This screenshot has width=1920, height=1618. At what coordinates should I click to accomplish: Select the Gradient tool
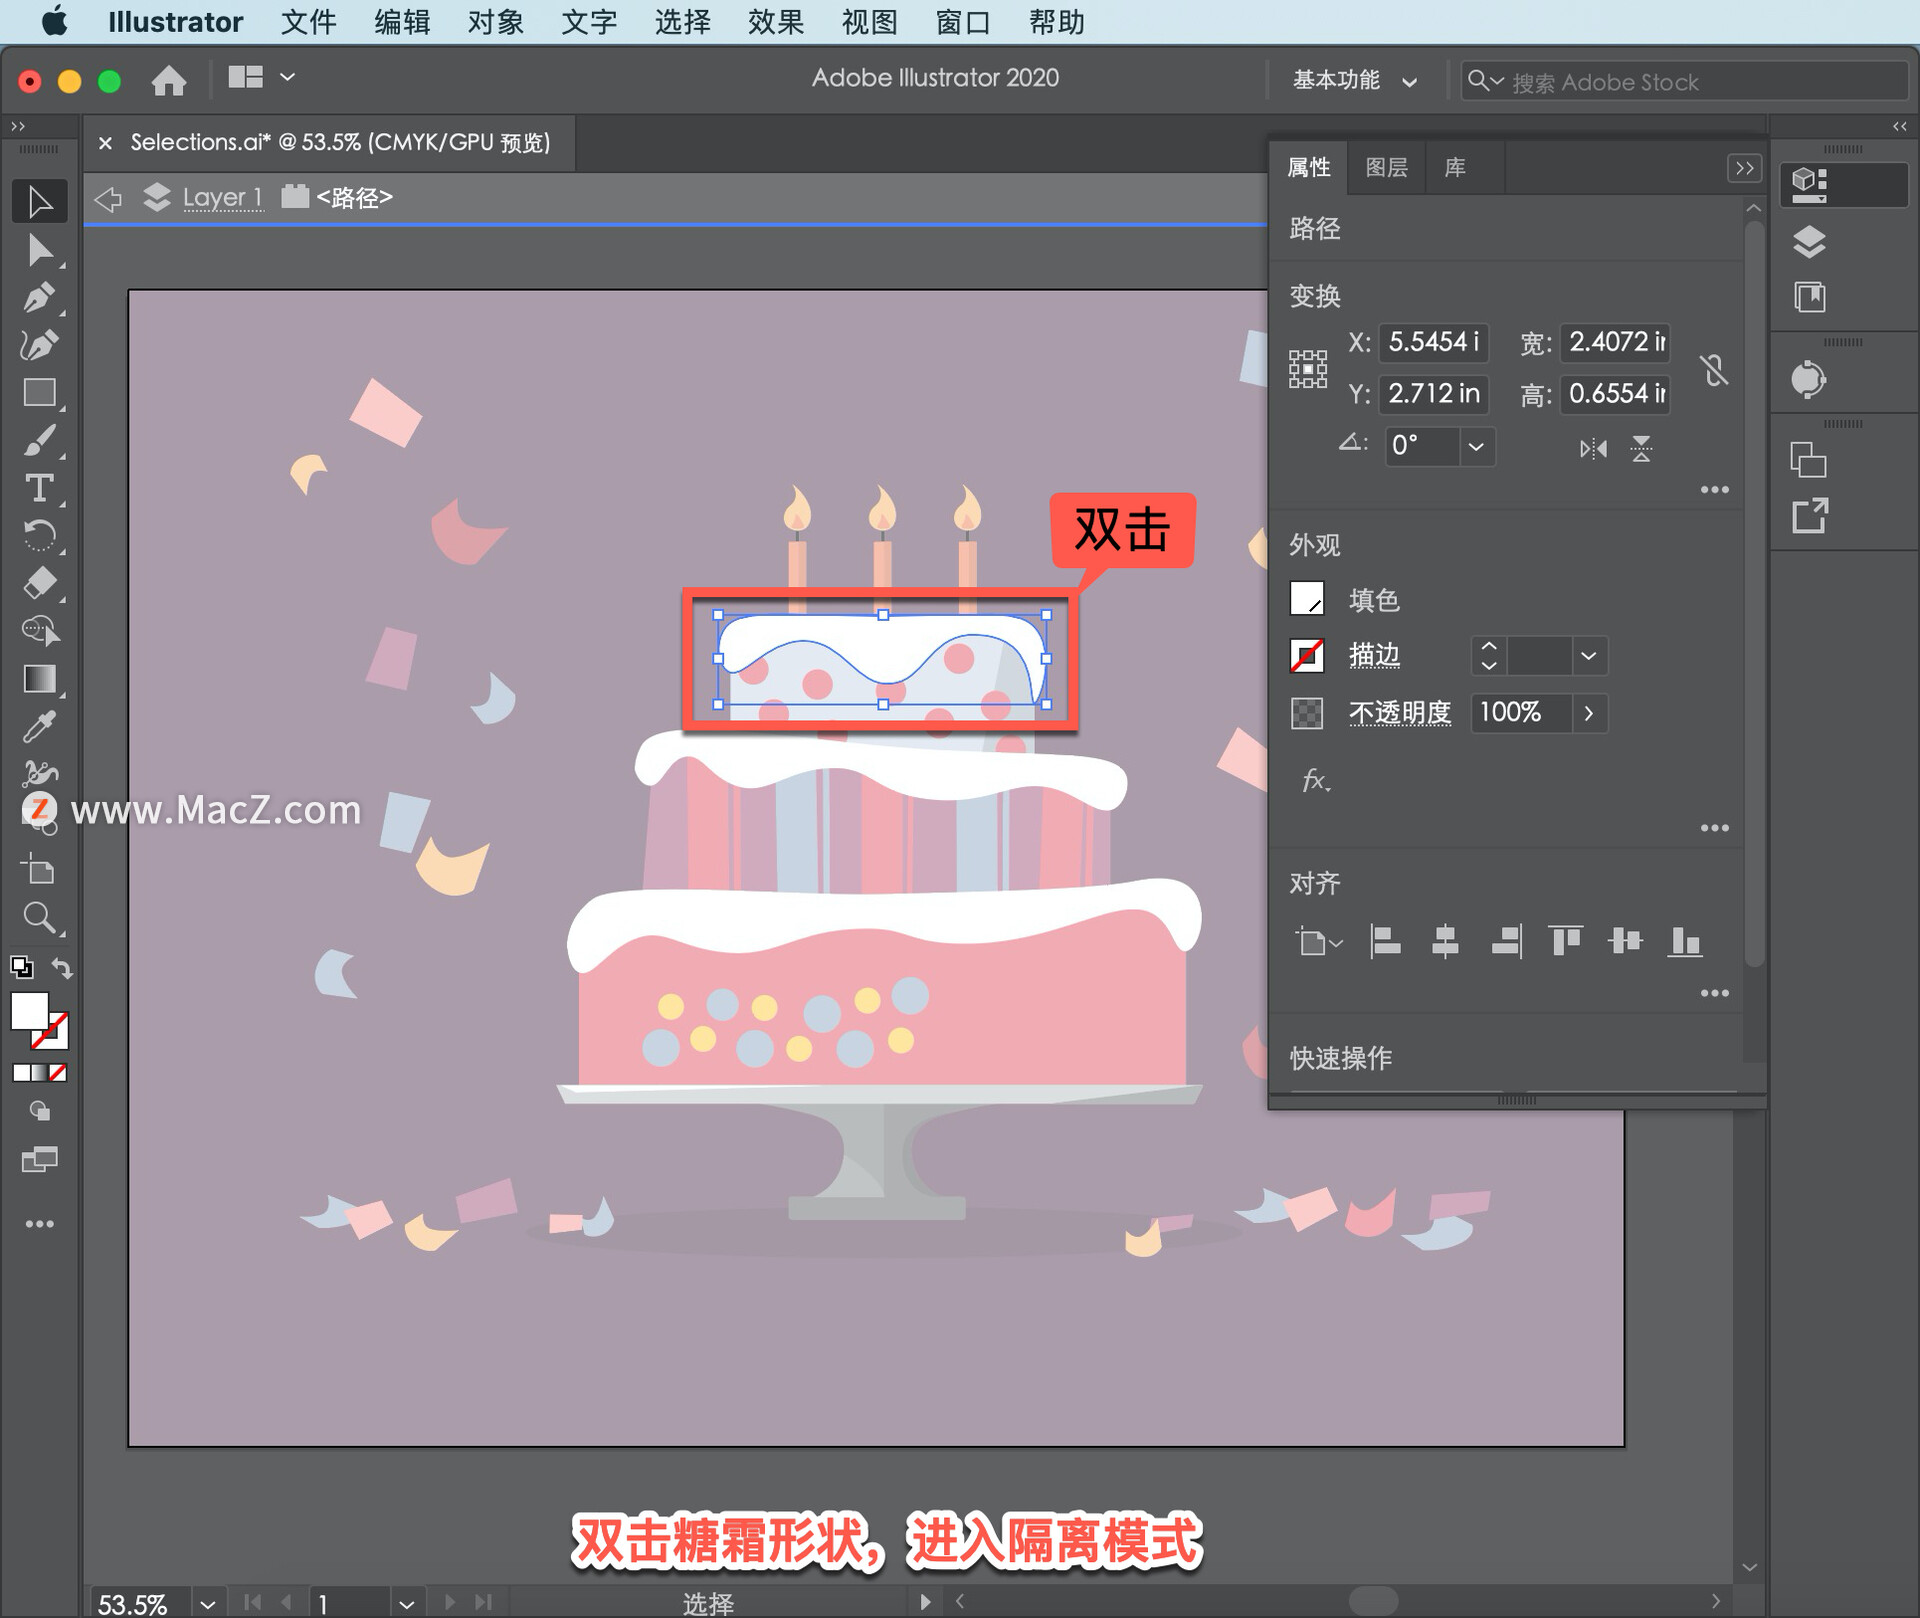click(x=40, y=679)
